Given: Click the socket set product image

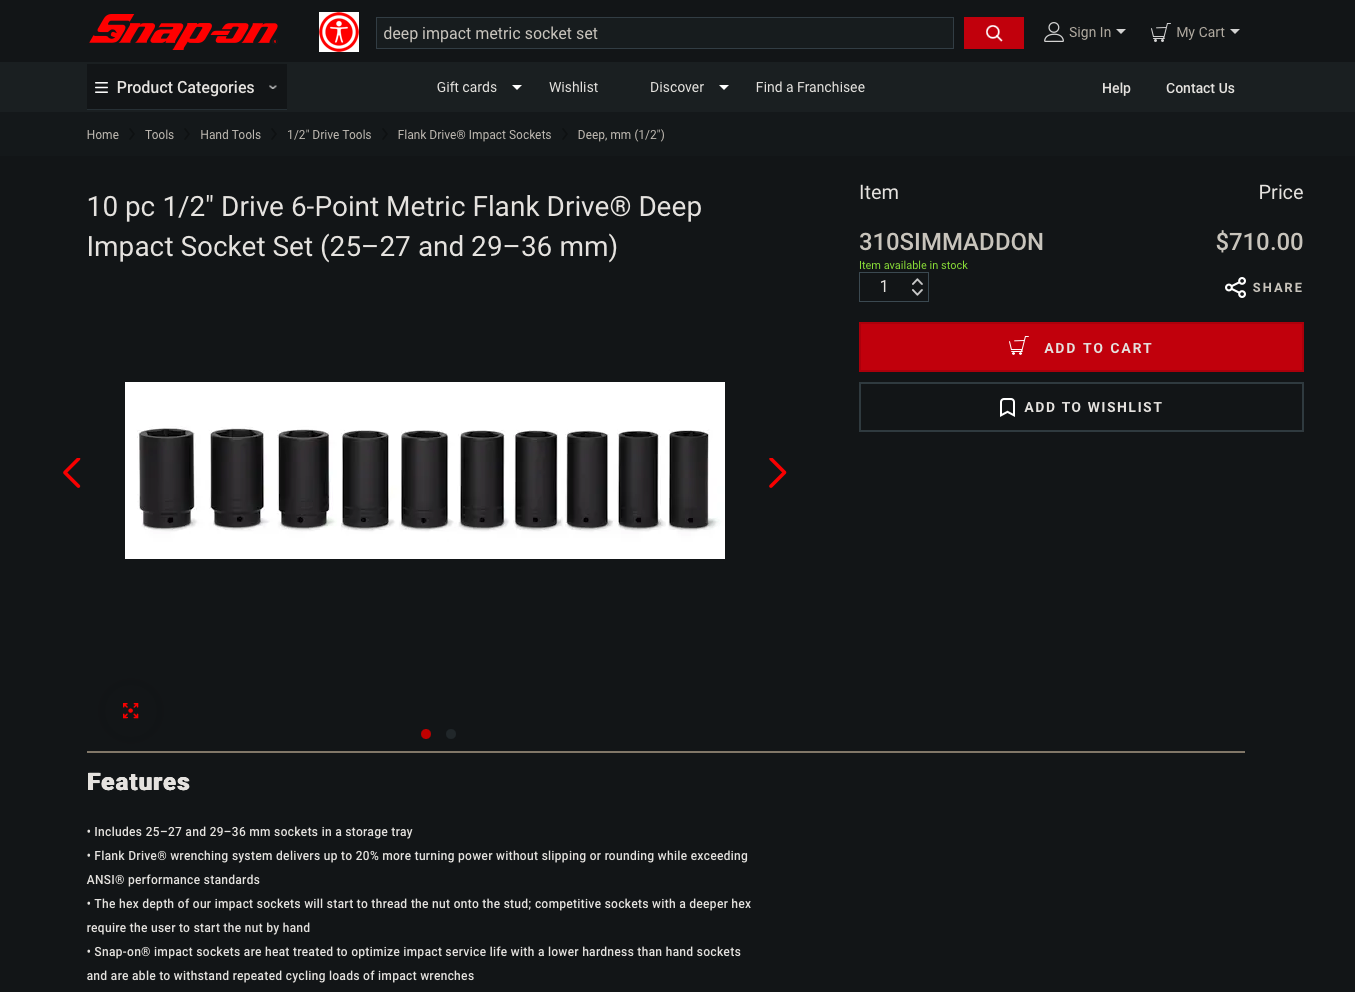Looking at the screenshot, I should (x=425, y=470).
